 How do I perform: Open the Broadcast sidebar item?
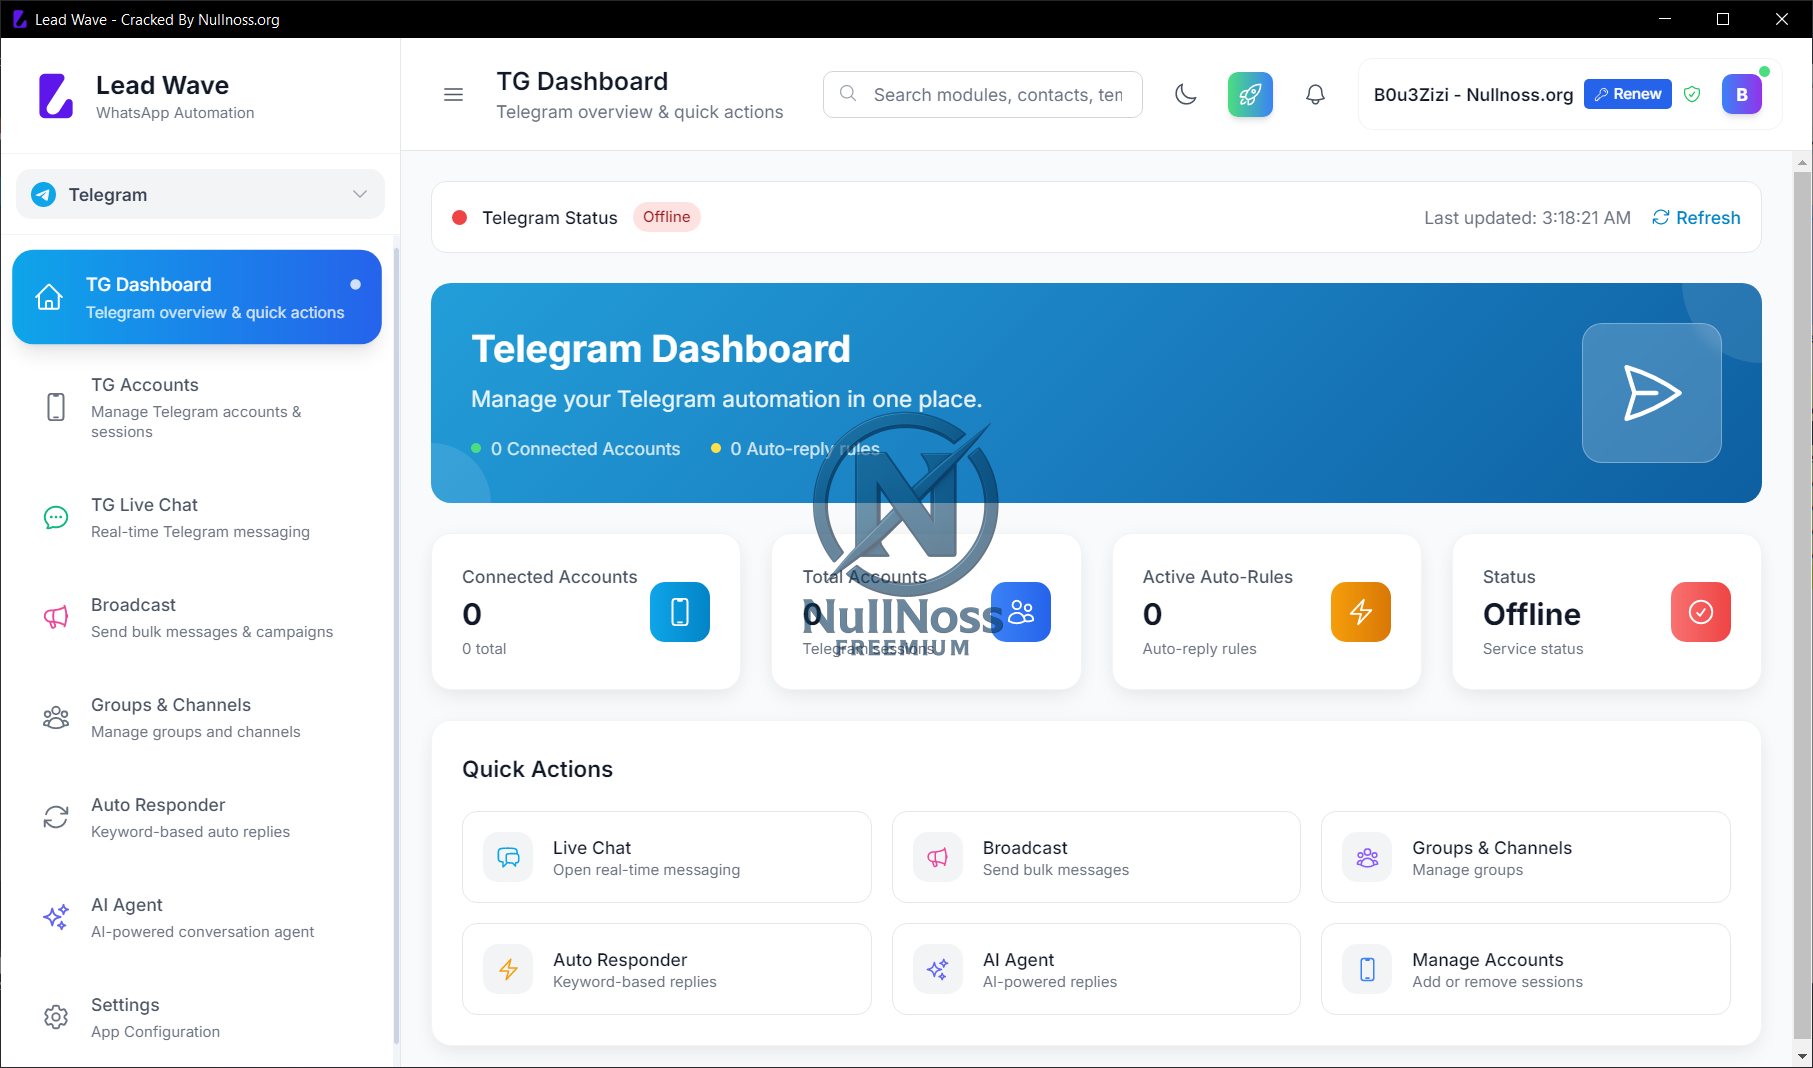(197, 618)
